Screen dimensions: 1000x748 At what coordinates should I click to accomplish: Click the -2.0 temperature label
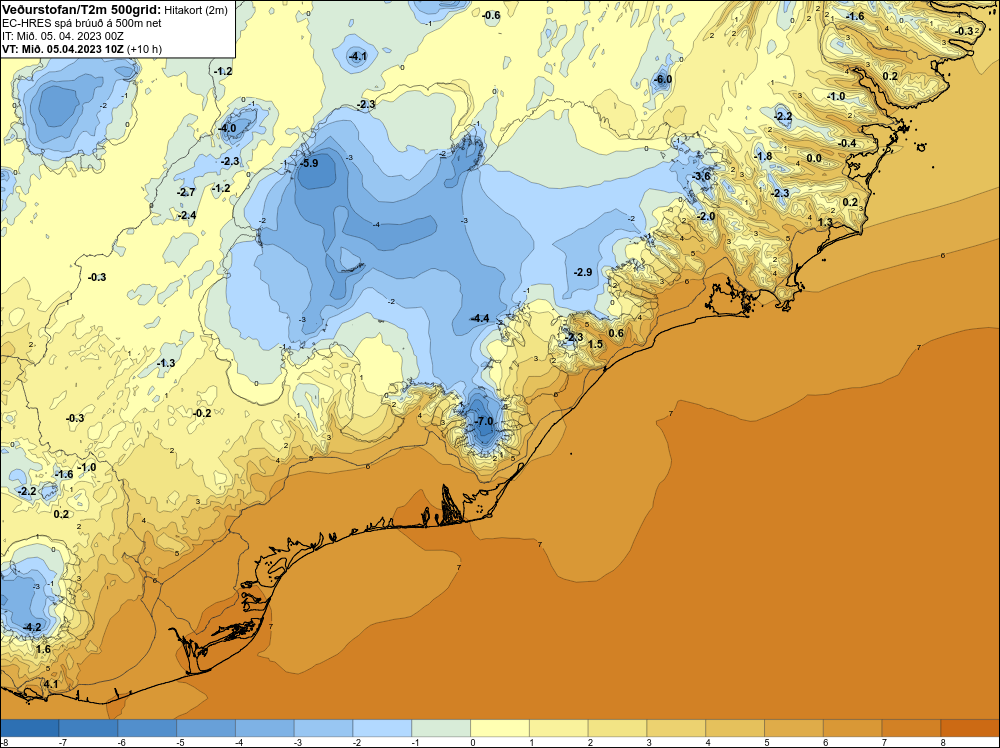click(706, 217)
